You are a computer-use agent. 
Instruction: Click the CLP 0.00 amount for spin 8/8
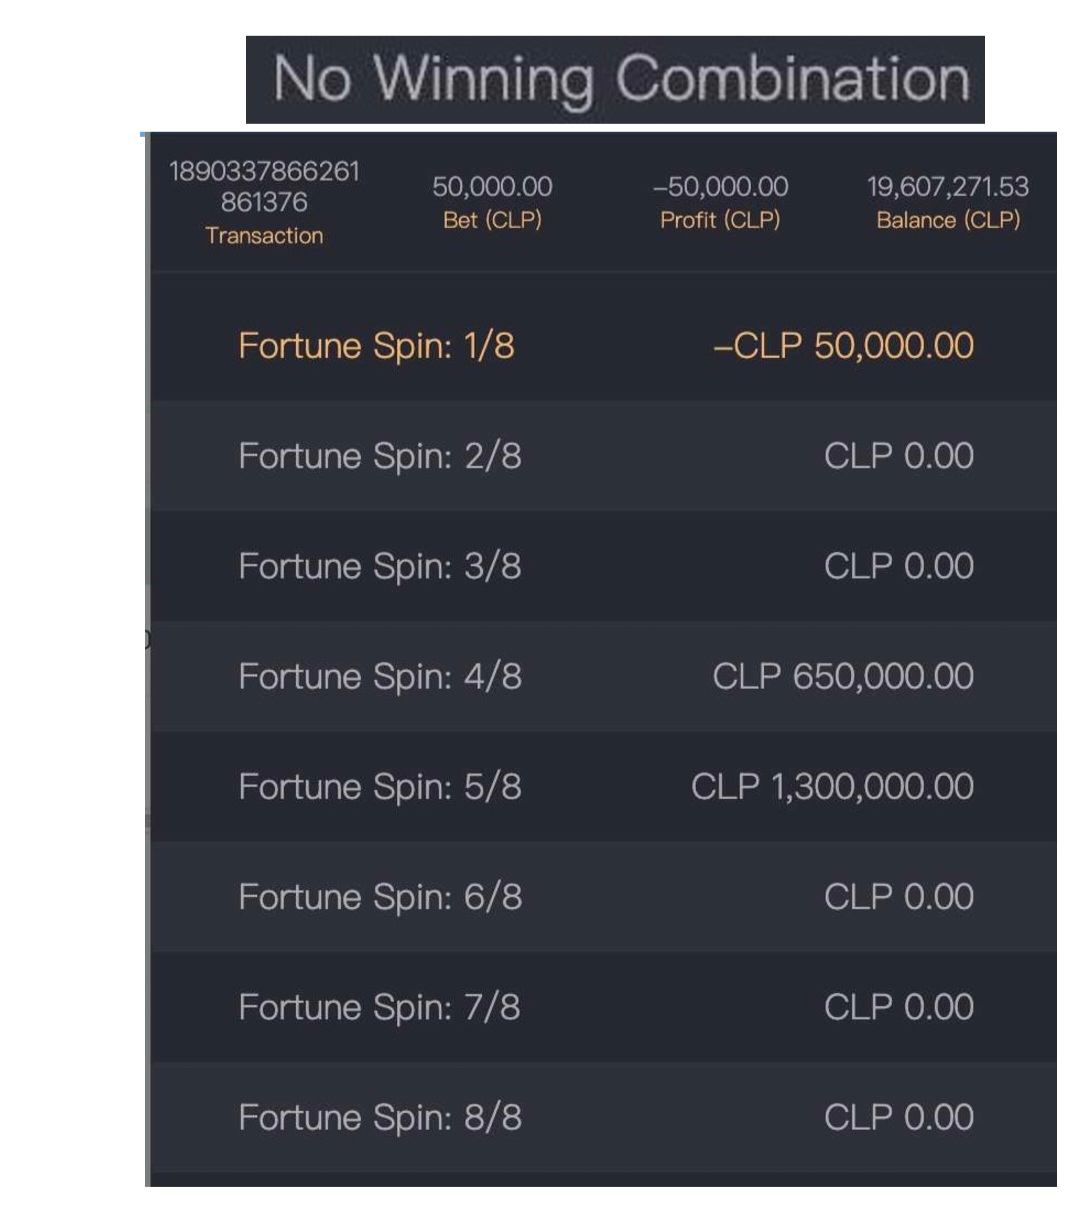tap(898, 1117)
